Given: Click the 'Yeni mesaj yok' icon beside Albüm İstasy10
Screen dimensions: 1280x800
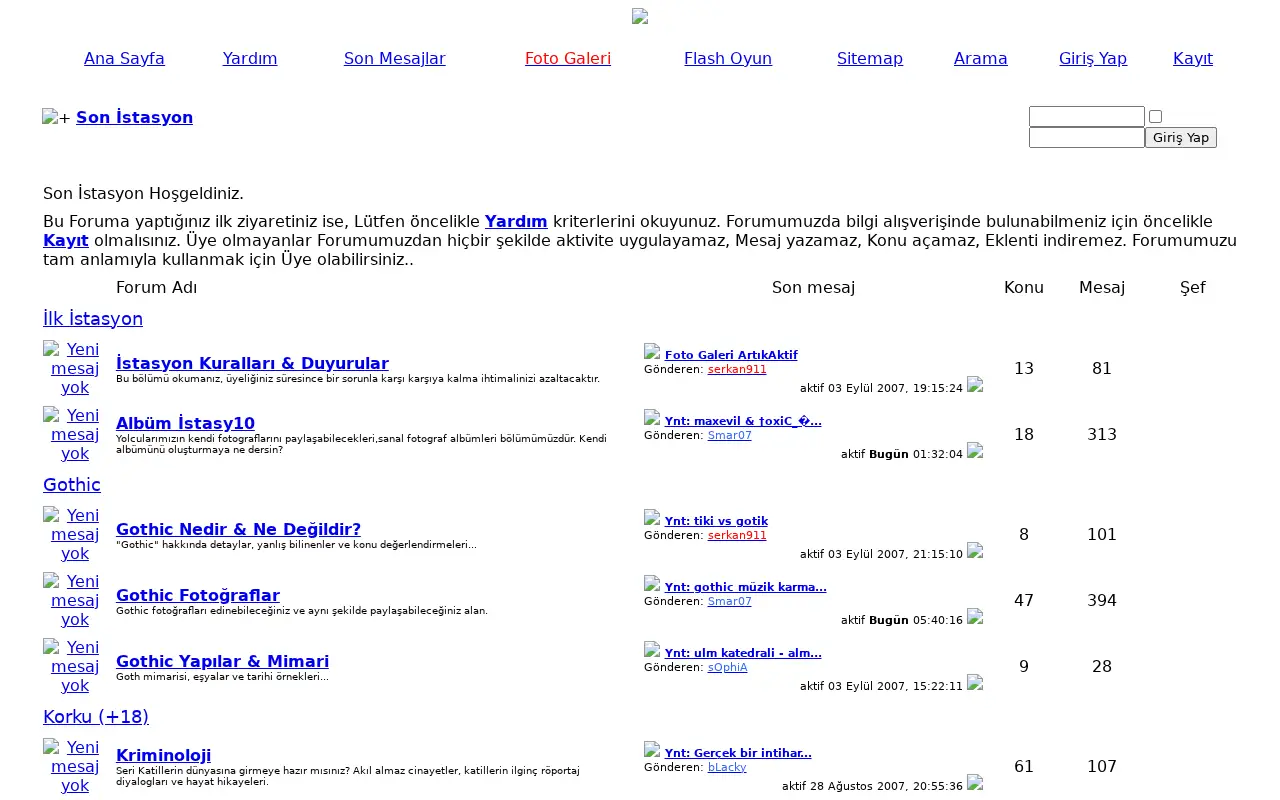Looking at the screenshot, I should tap(75, 434).
